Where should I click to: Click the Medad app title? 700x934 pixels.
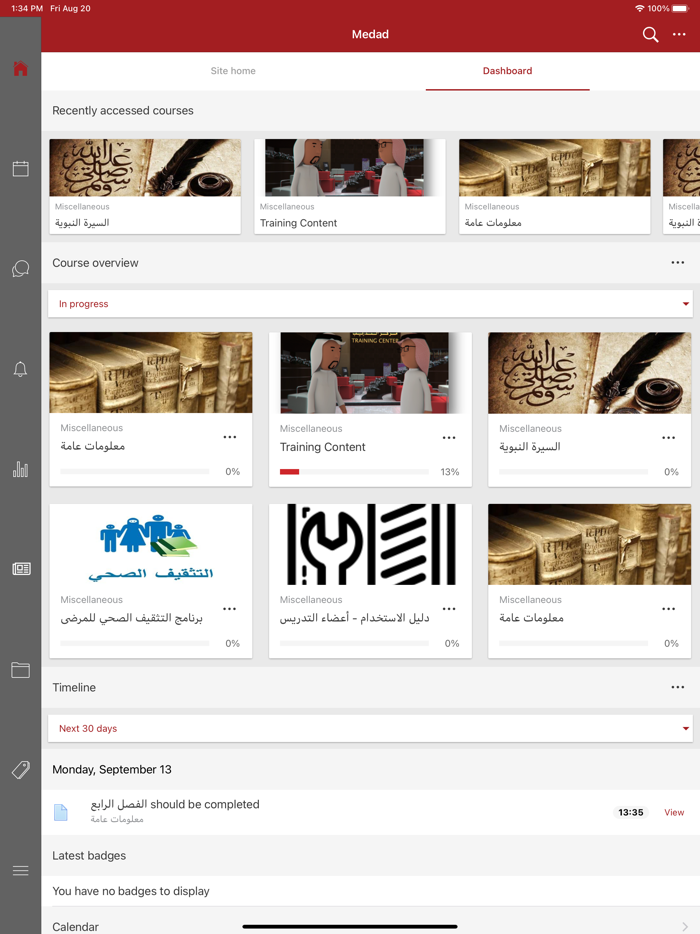[x=370, y=35]
